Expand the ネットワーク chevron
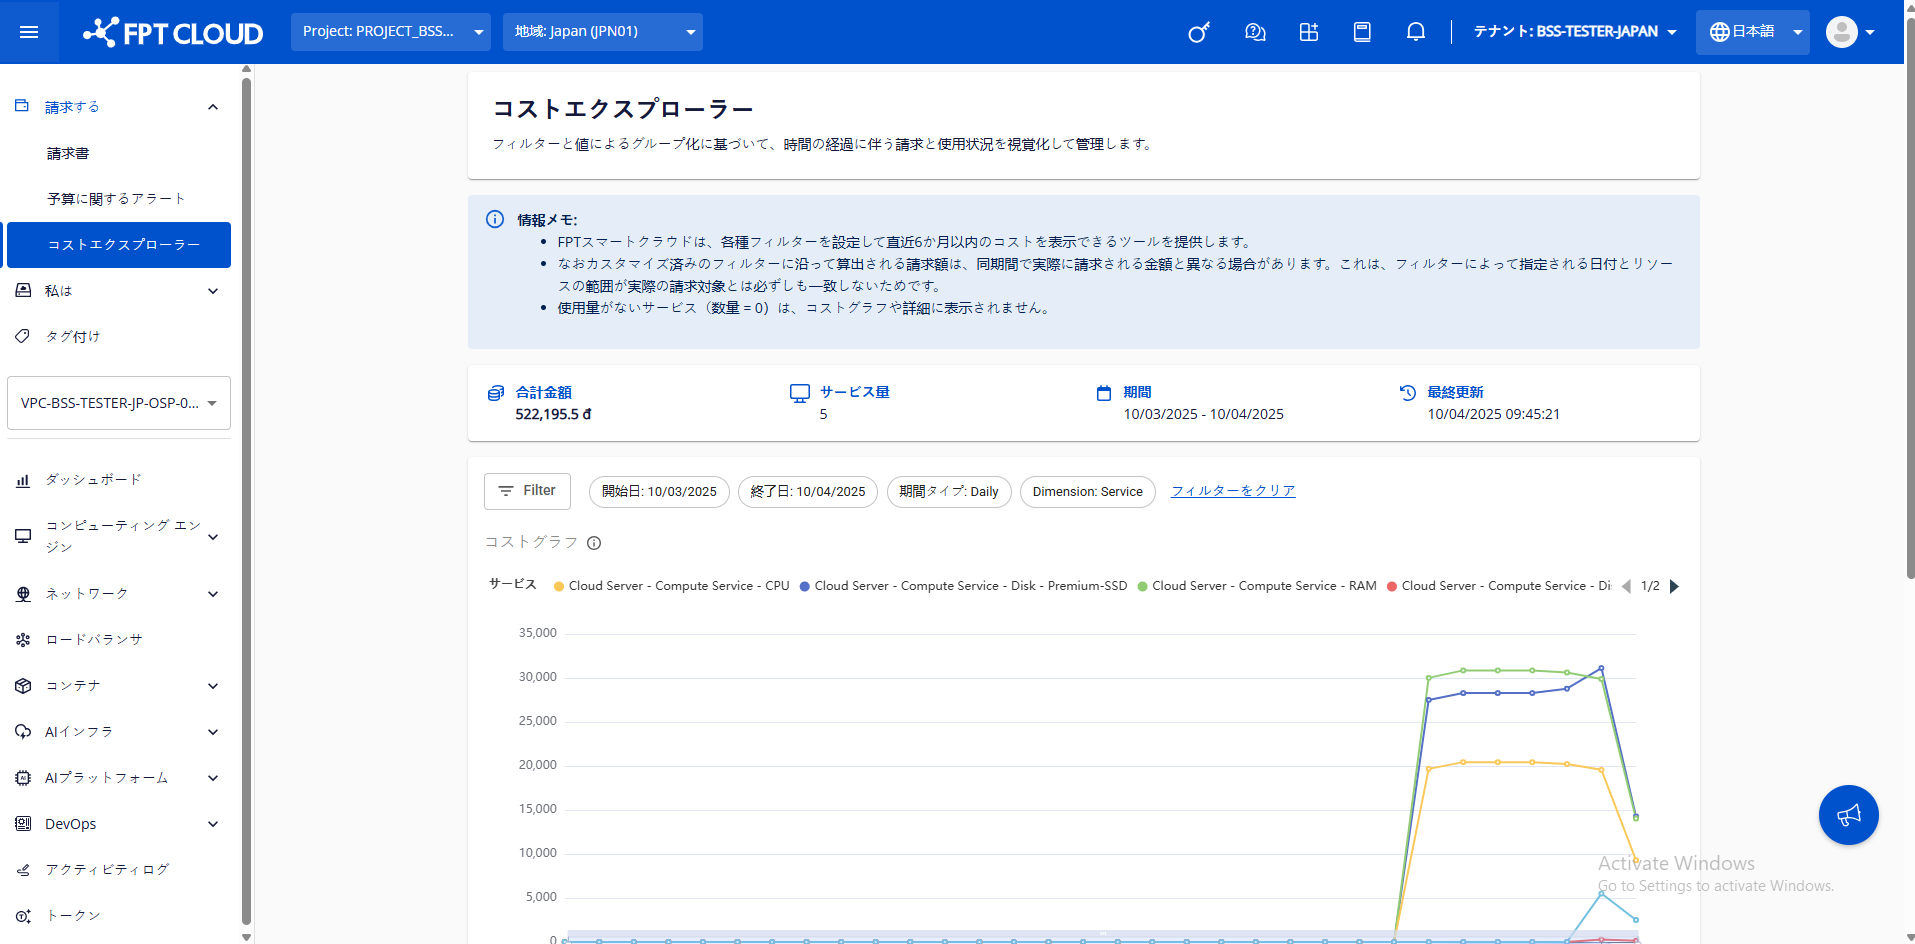1915x944 pixels. tap(213, 594)
